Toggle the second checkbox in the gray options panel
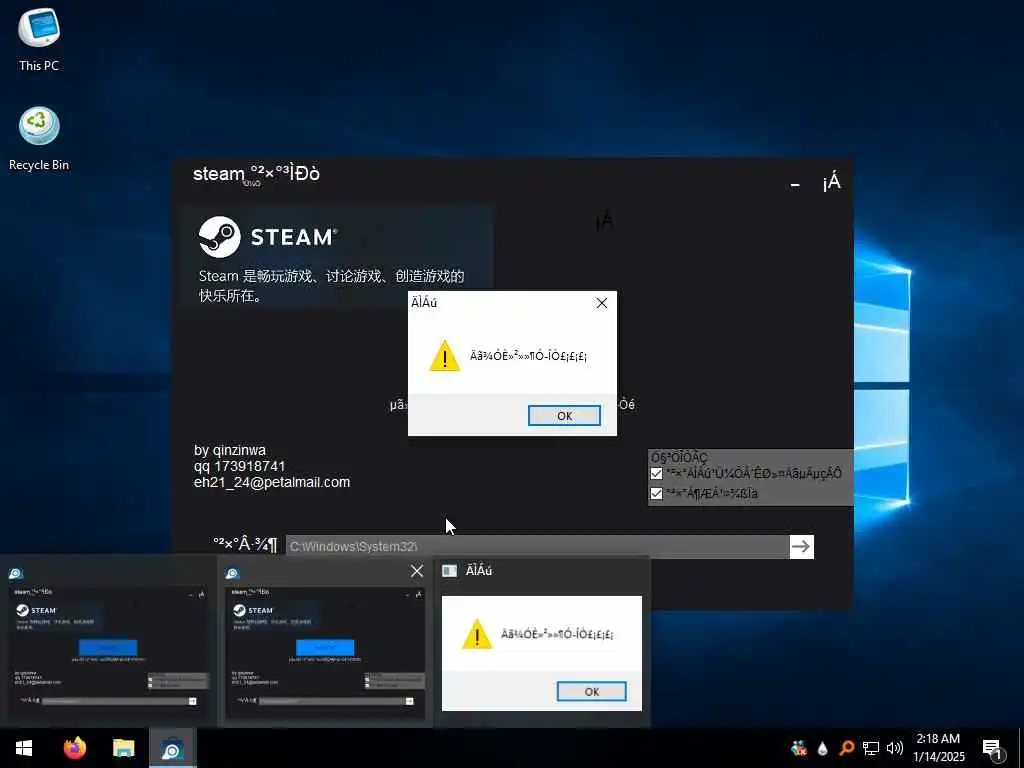 click(x=656, y=493)
